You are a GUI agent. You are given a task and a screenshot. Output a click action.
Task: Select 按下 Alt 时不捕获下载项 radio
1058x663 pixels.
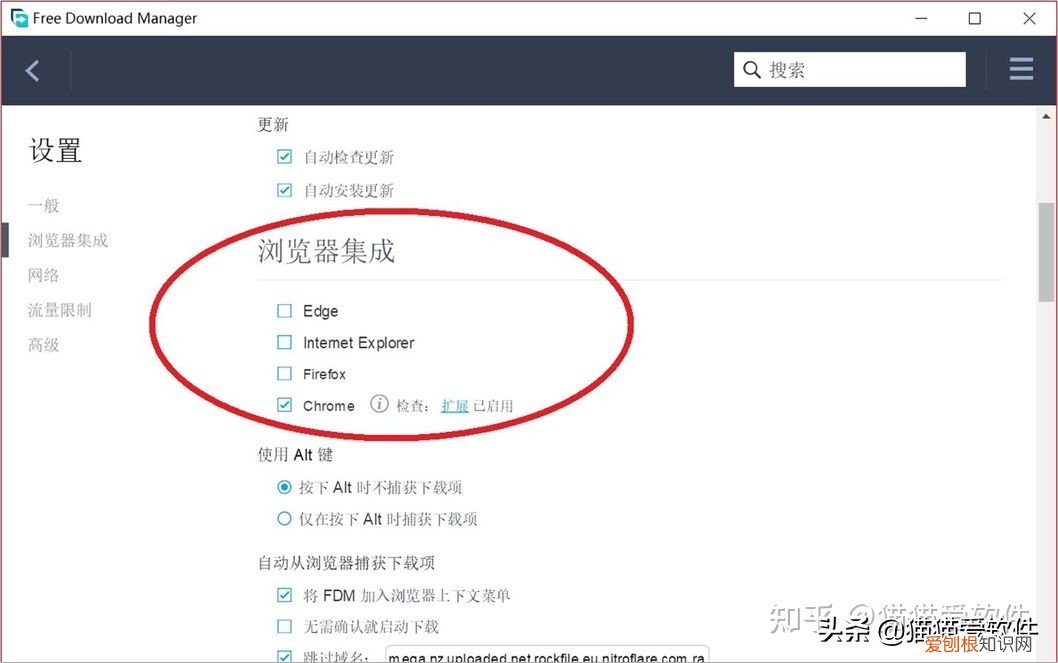tap(284, 487)
